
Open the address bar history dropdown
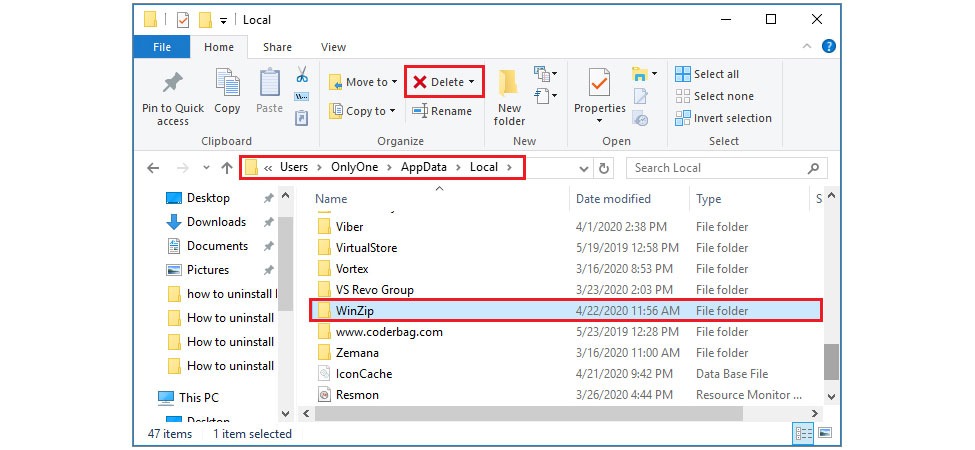pos(583,168)
